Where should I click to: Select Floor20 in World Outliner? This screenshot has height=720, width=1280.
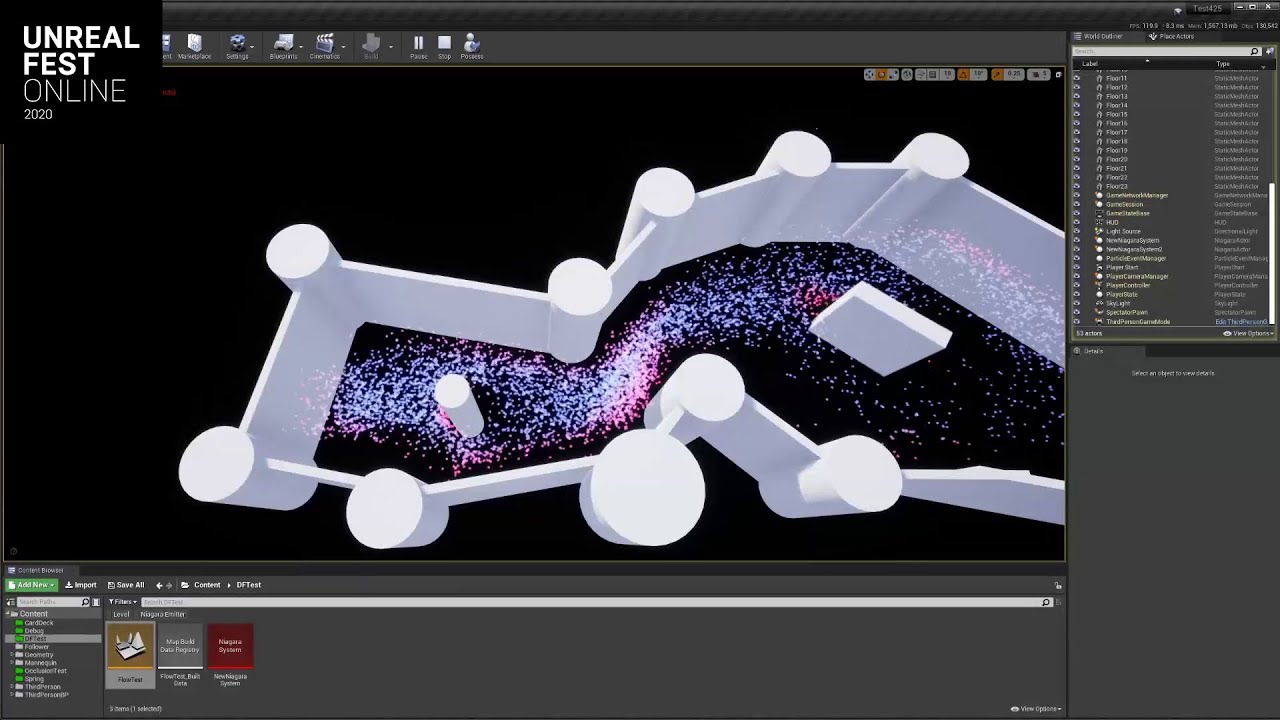click(1117, 159)
